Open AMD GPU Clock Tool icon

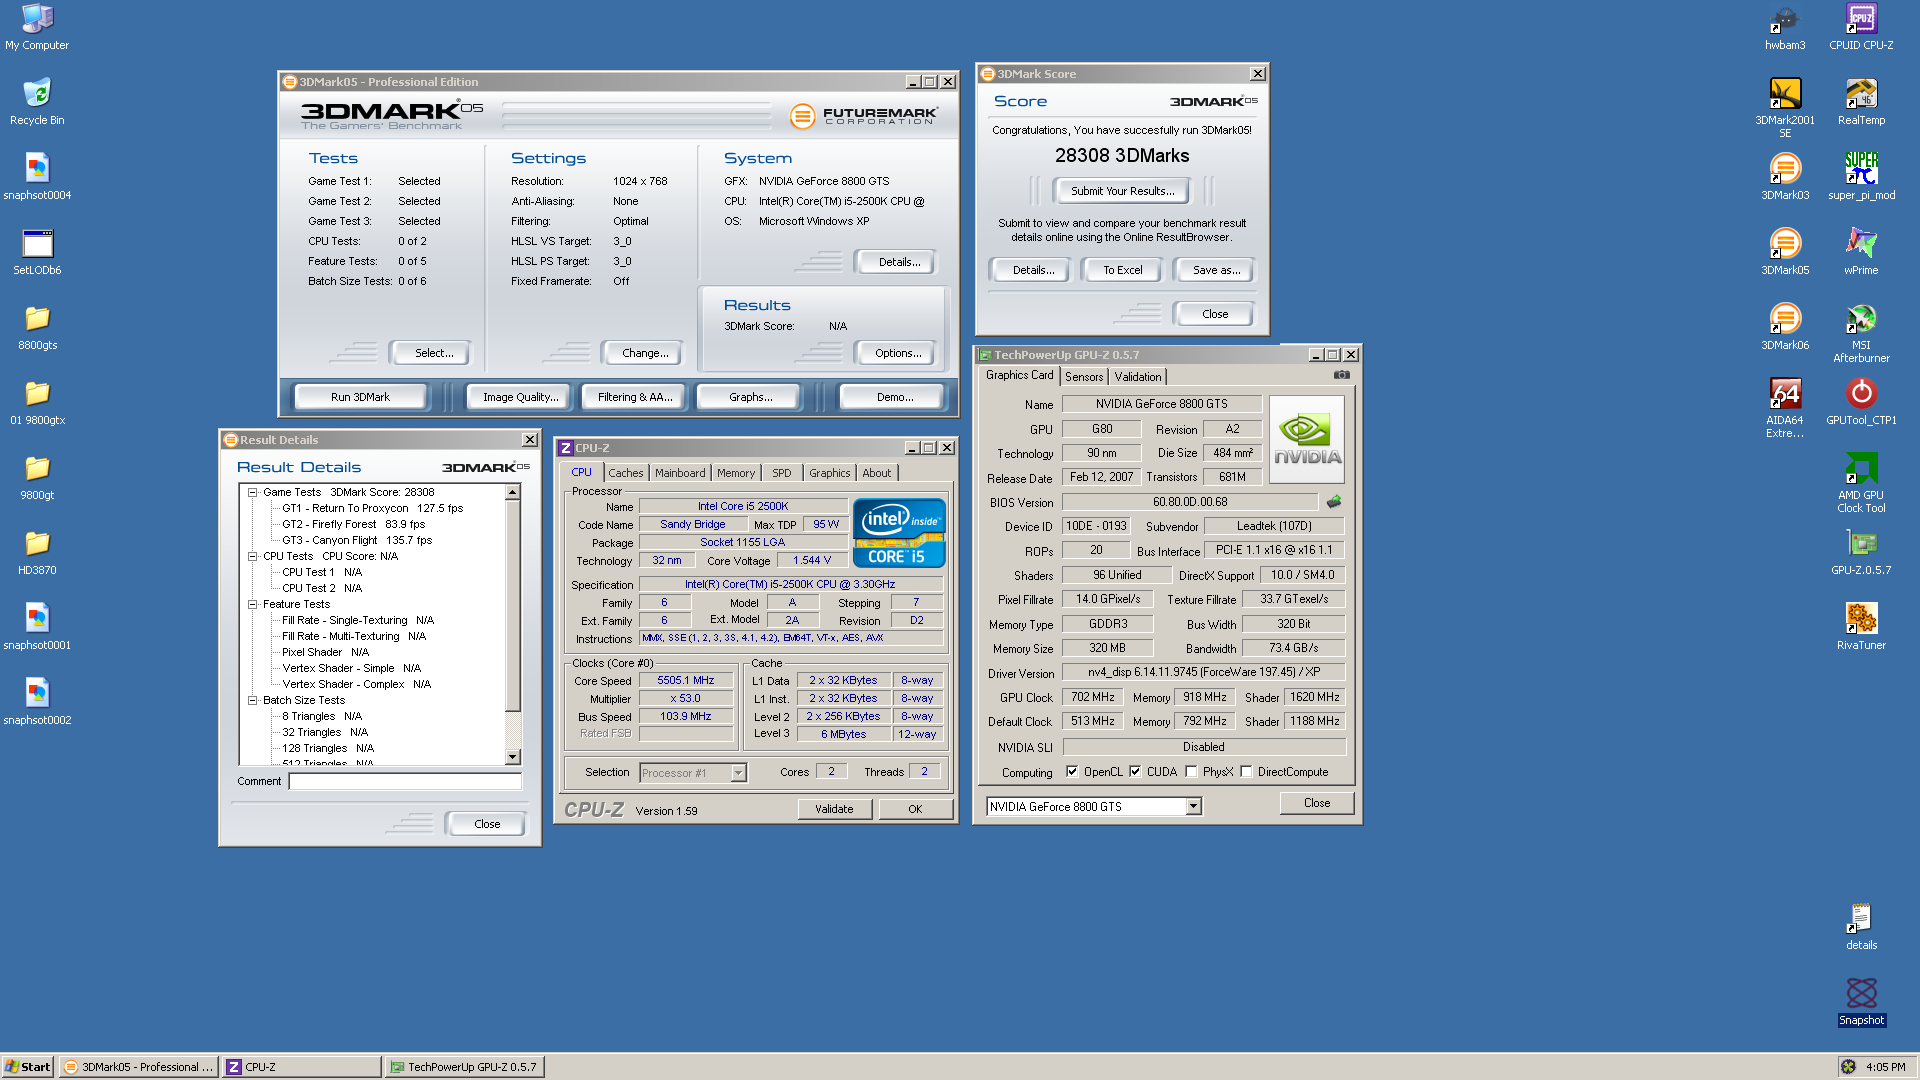(x=1861, y=483)
